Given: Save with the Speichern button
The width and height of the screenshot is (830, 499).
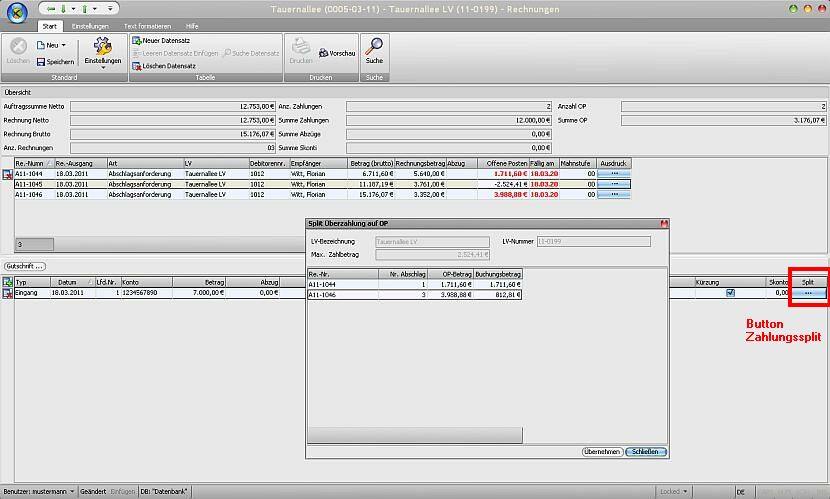Looking at the screenshot, I should 56,62.
